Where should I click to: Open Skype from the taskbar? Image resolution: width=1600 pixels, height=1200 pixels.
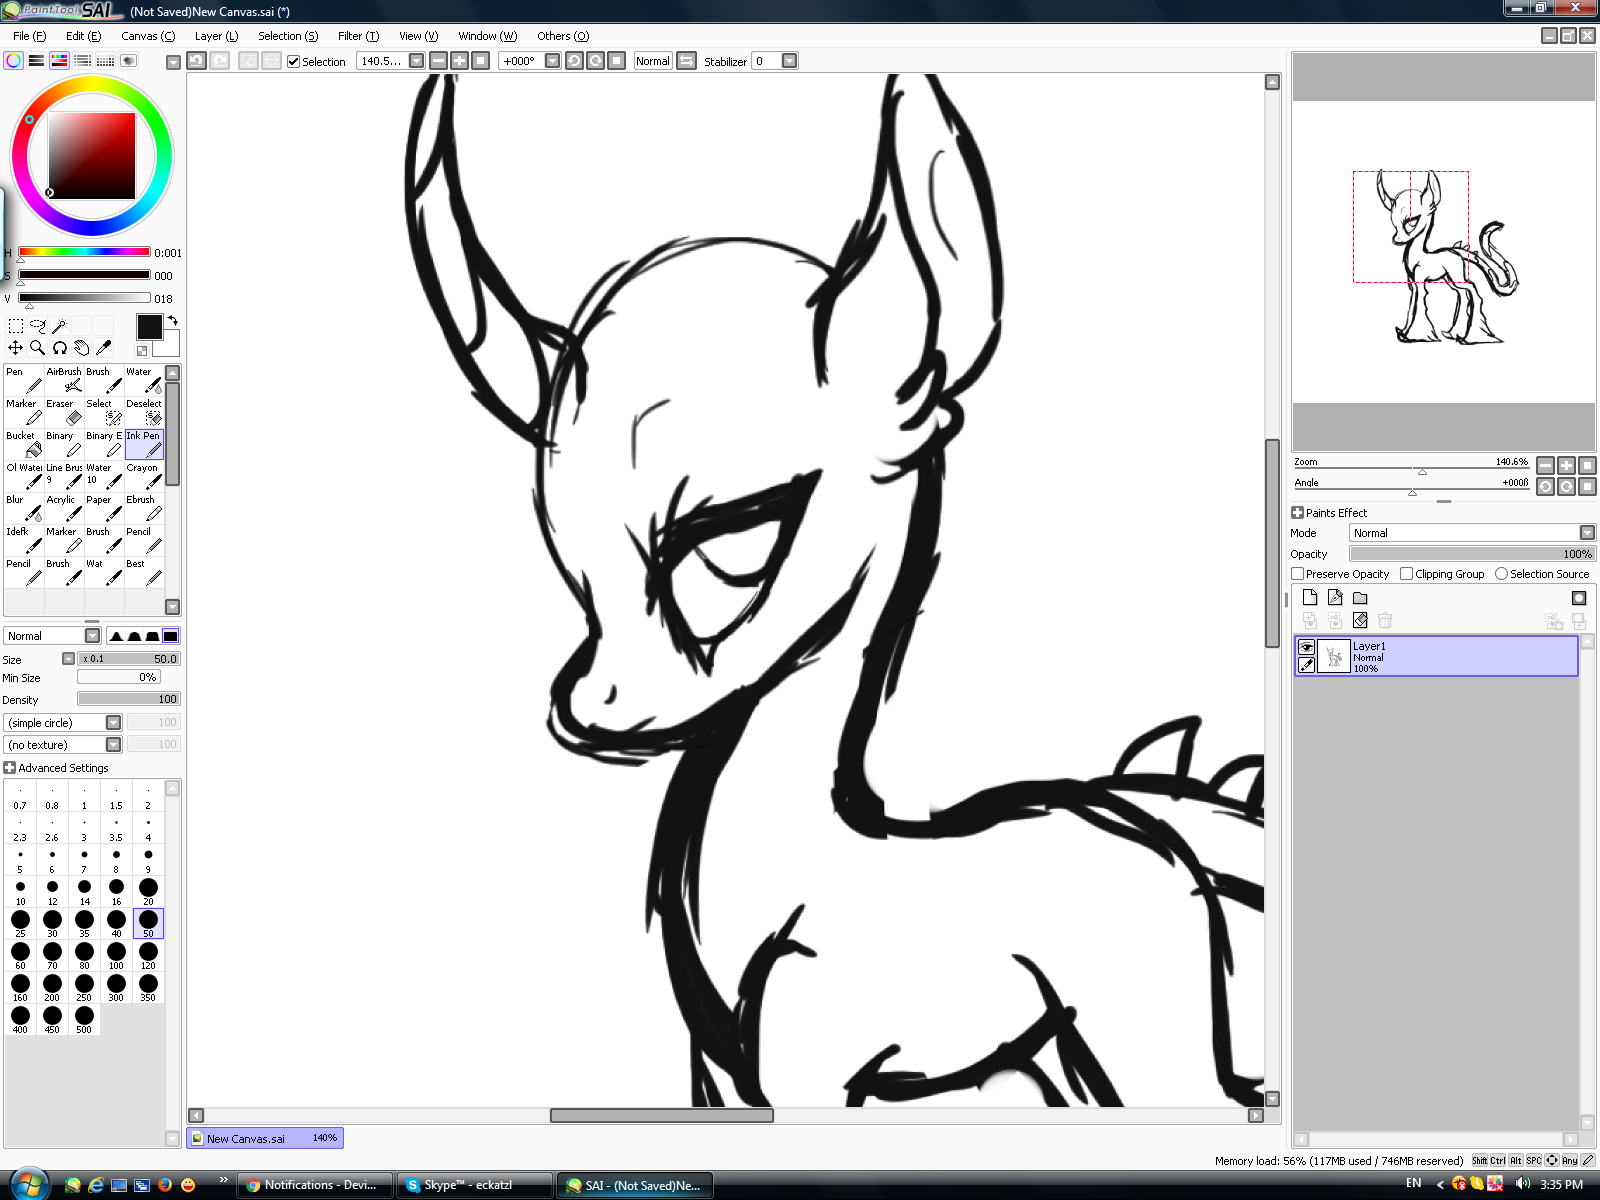(x=474, y=1185)
